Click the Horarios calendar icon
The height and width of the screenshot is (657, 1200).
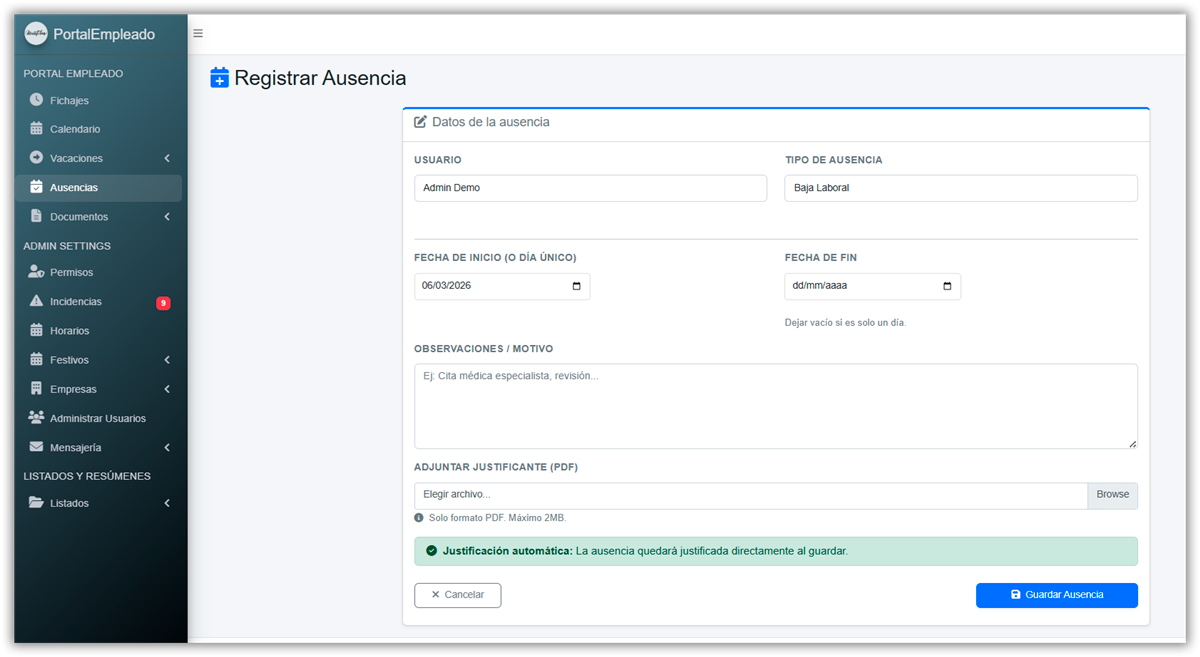coord(37,330)
